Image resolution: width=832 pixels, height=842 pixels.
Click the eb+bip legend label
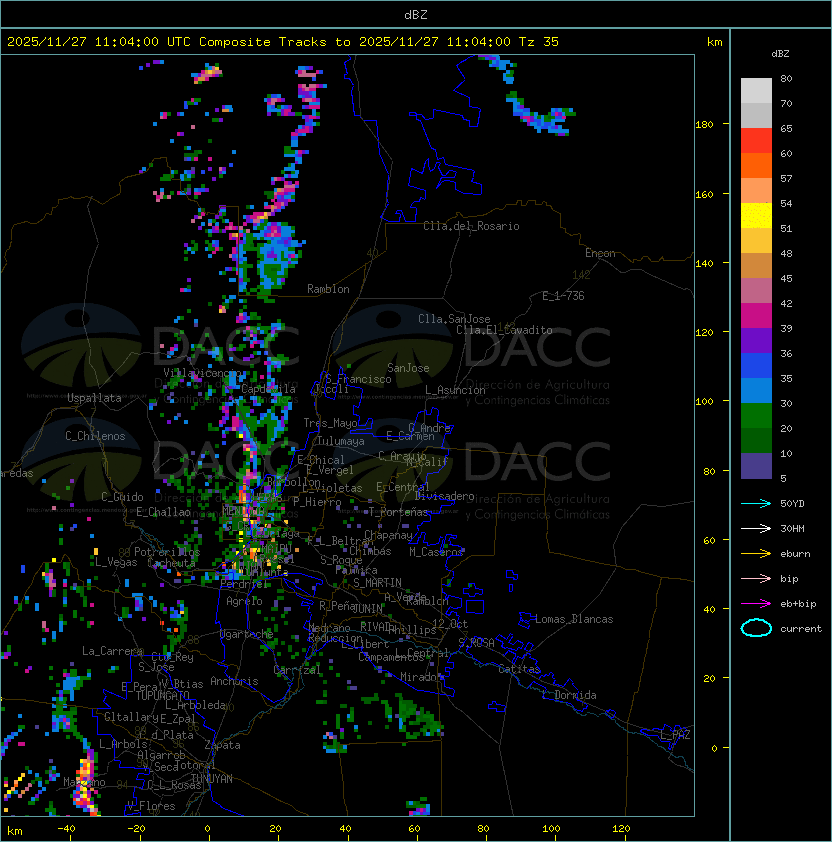click(798, 604)
